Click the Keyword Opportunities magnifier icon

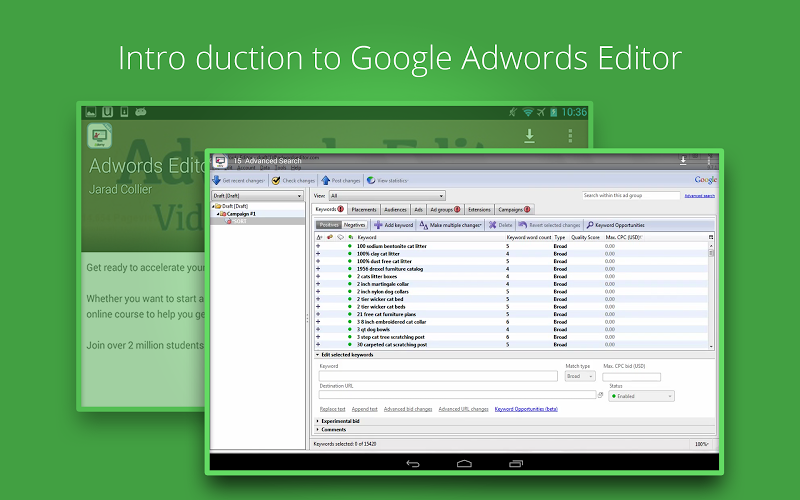[x=590, y=225]
